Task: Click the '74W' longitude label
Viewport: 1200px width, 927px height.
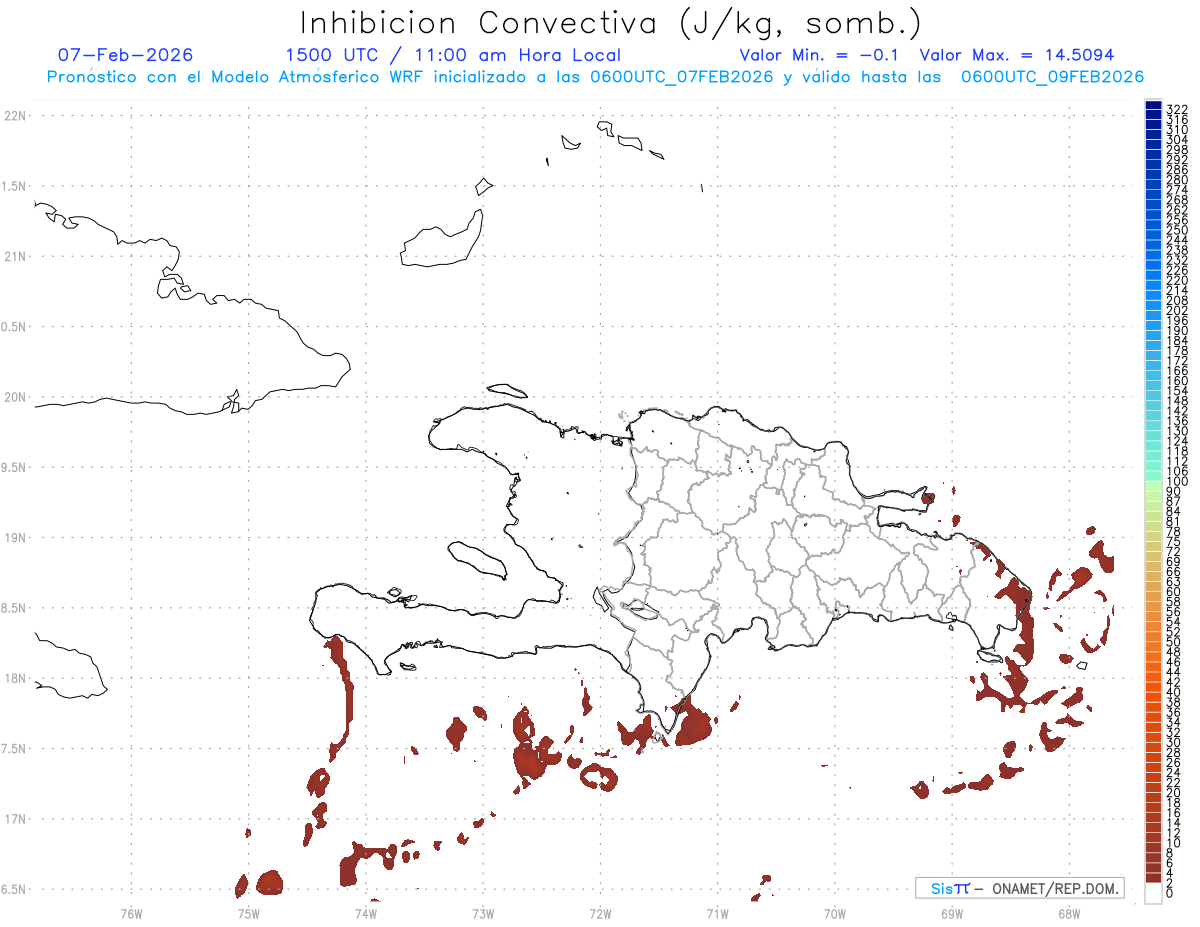Action: pyautogui.click(x=366, y=912)
